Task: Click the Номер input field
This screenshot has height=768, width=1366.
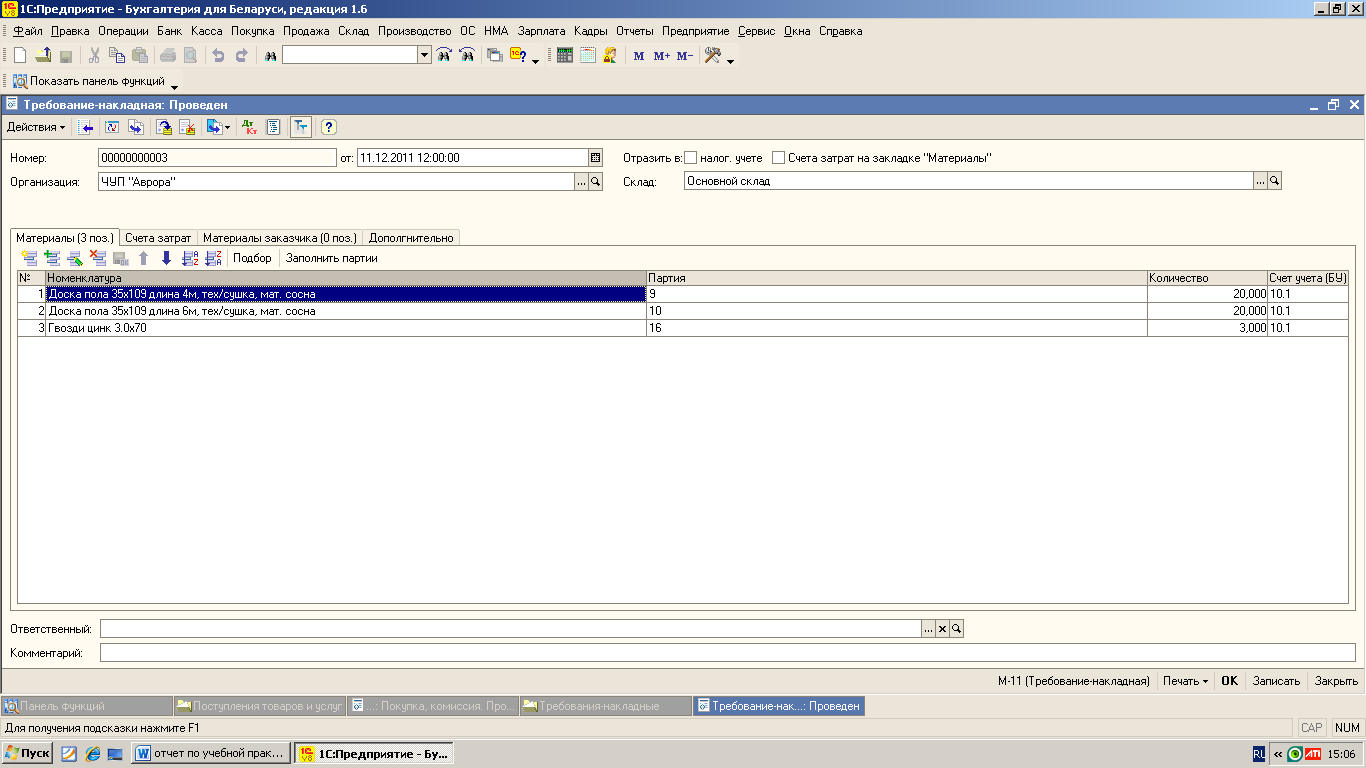Action: pyautogui.click(x=218, y=157)
